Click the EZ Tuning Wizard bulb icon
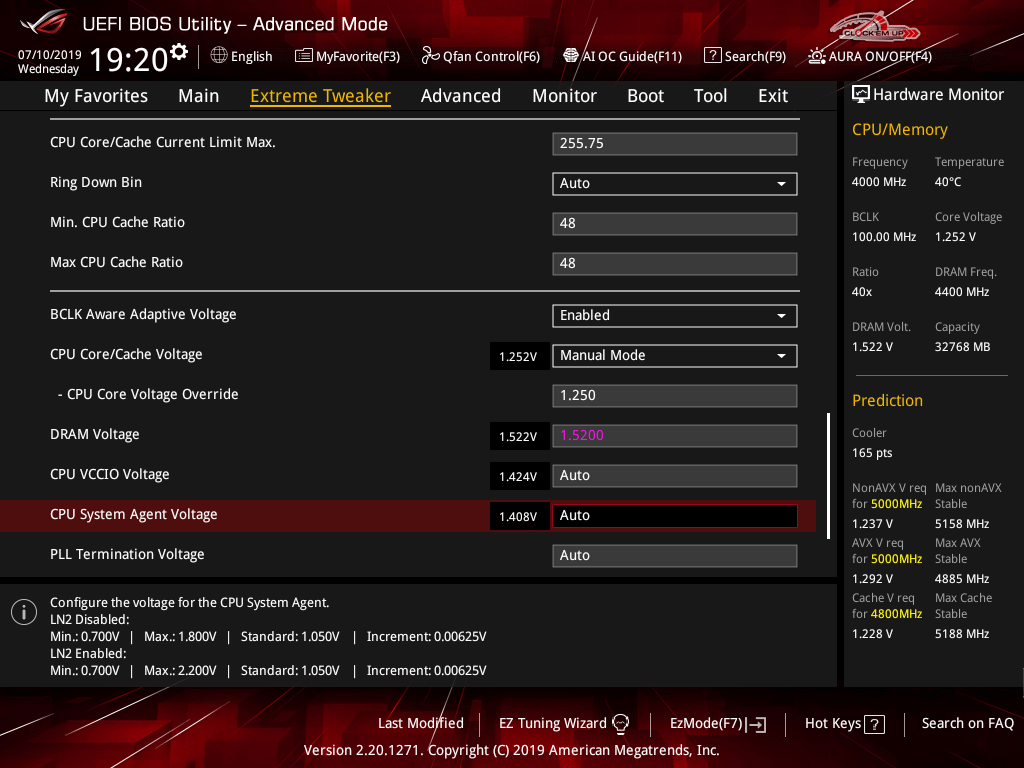This screenshot has height=768, width=1024. (621, 723)
